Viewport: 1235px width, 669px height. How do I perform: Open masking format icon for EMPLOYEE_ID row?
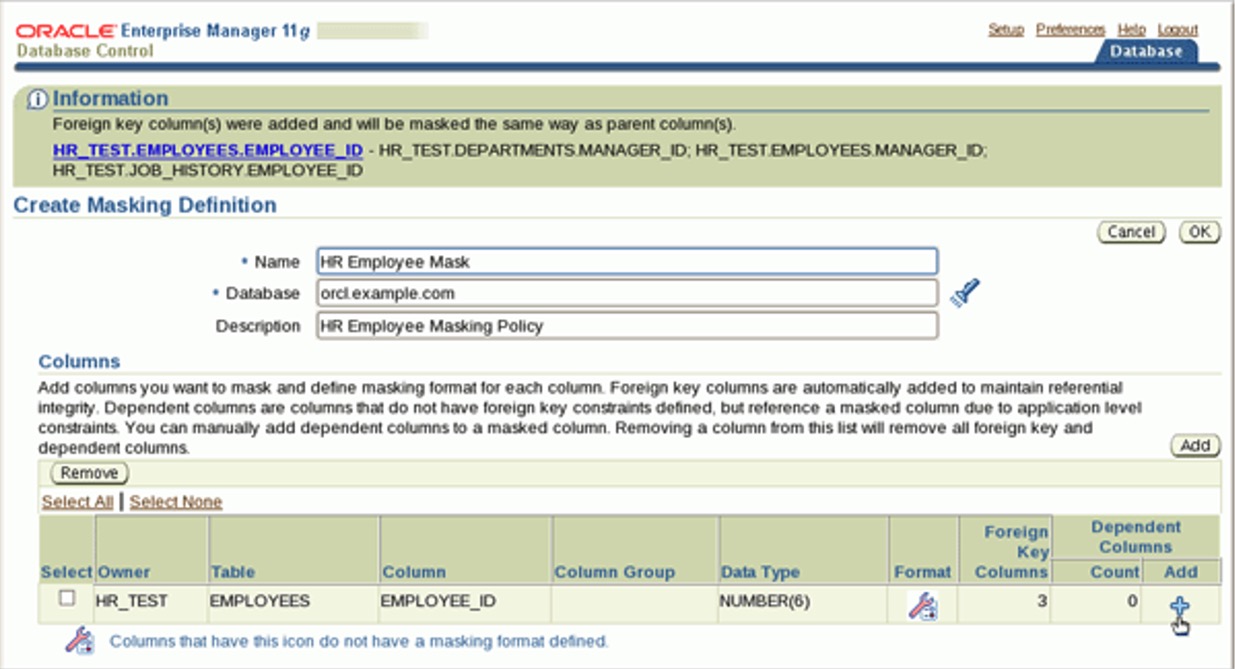click(x=922, y=605)
